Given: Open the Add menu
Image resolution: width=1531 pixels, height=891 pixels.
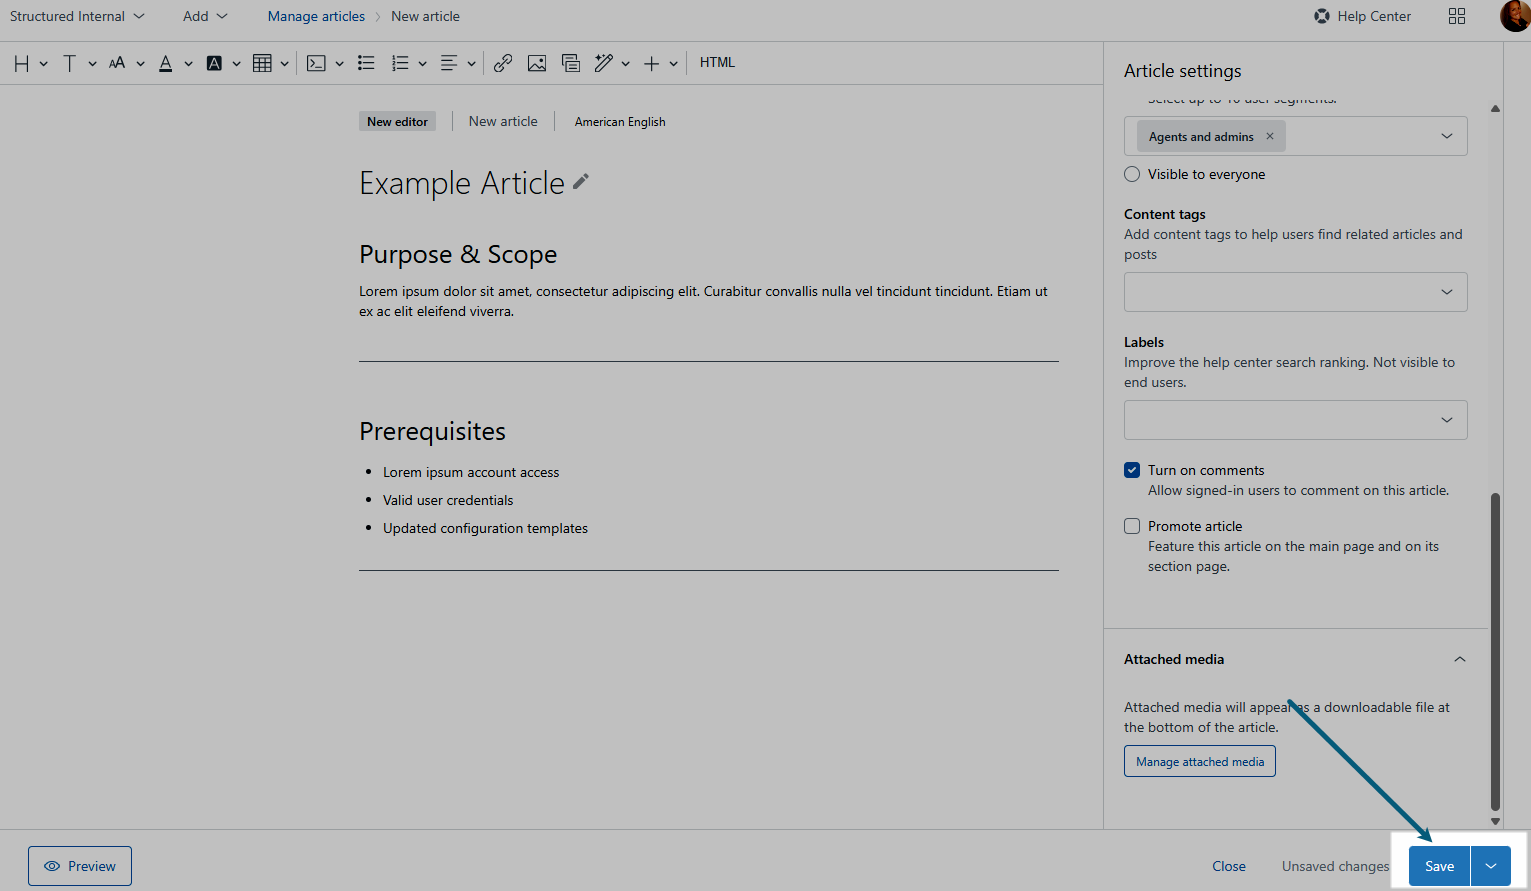Looking at the screenshot, I should [x=205, y=16].
